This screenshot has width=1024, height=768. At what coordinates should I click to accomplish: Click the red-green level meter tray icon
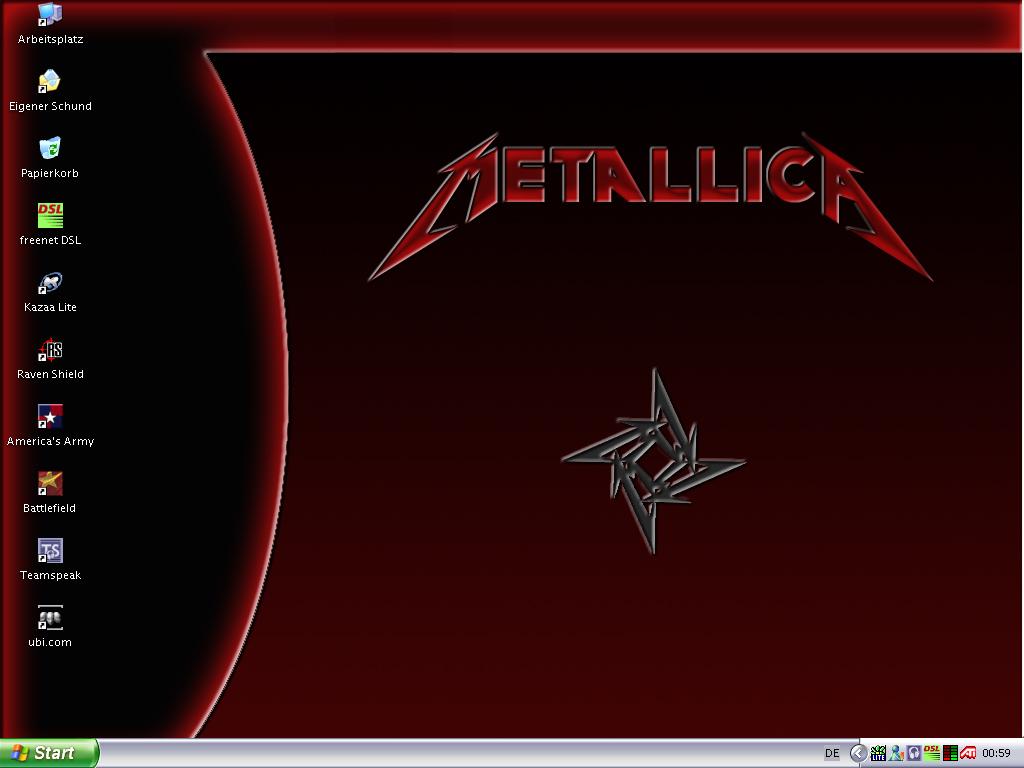click(x=950, y=753)
